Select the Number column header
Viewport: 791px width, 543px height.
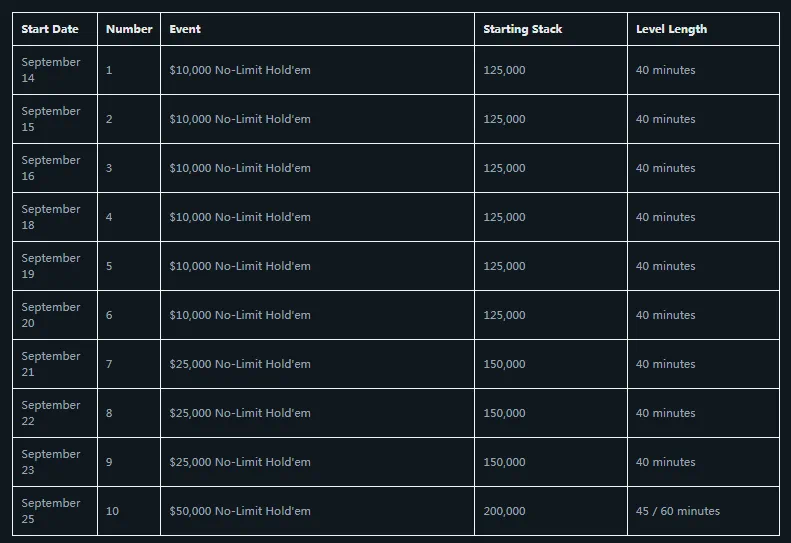point(129,29)
